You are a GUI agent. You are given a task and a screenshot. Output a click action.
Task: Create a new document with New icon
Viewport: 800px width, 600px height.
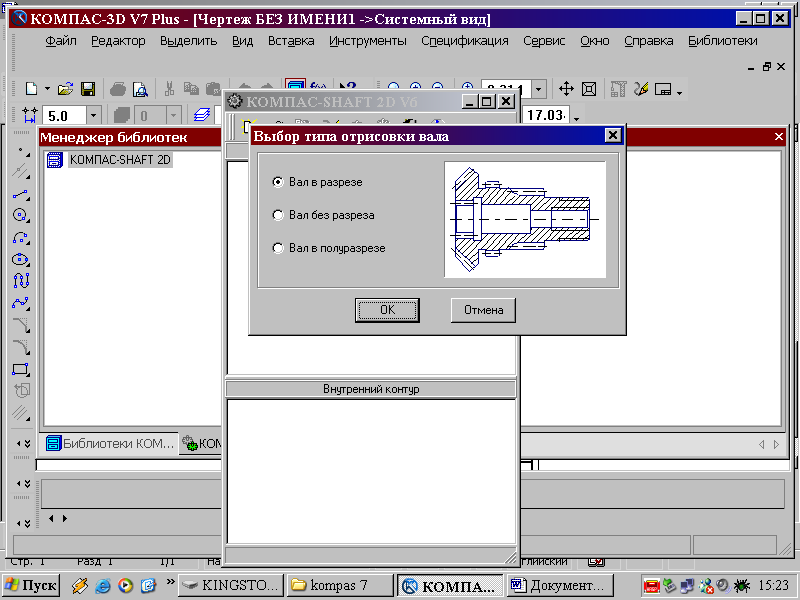click(32, 89)
